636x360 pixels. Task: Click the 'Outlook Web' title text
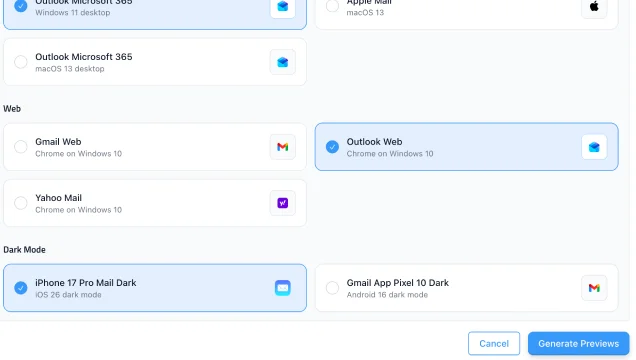[x=374, y=141]
